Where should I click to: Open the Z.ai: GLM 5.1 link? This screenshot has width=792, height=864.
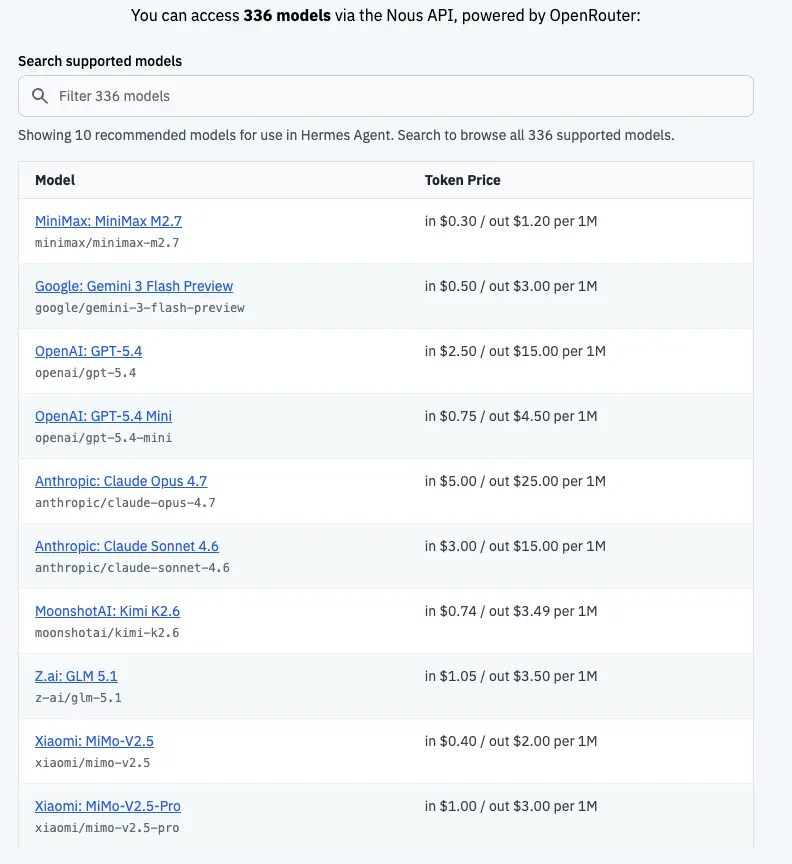(x=76, y=676)
